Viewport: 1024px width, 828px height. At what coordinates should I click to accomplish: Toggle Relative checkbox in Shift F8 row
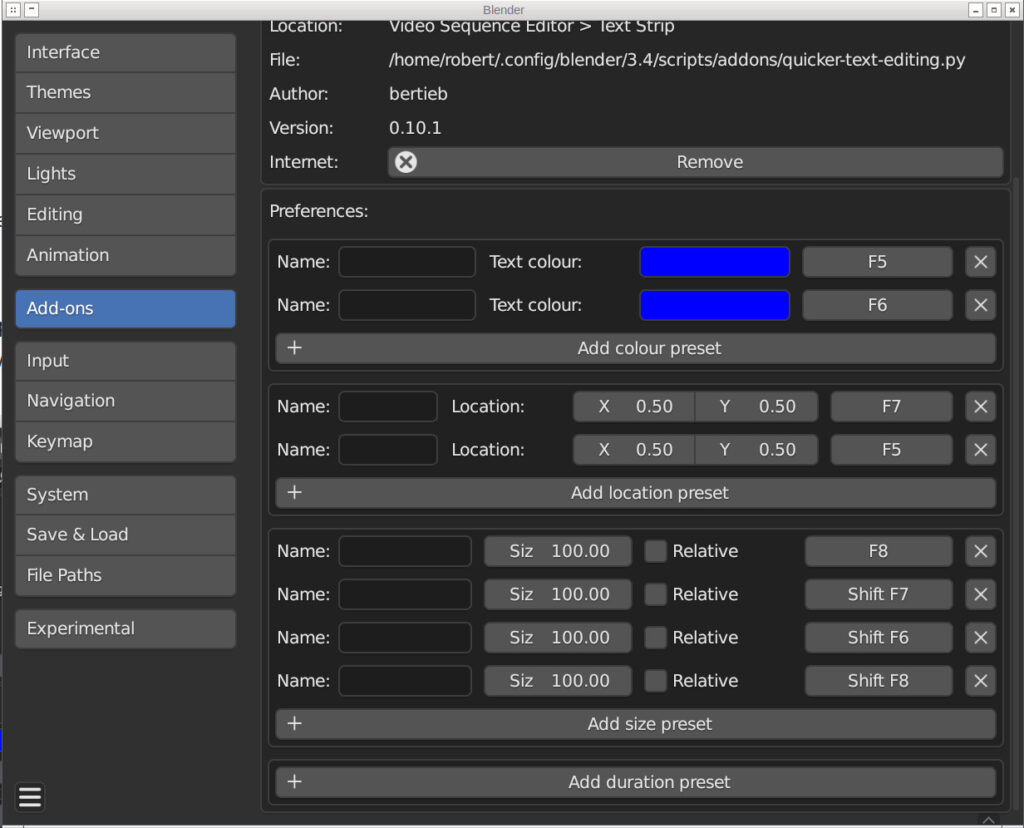[x=655, y=681]
